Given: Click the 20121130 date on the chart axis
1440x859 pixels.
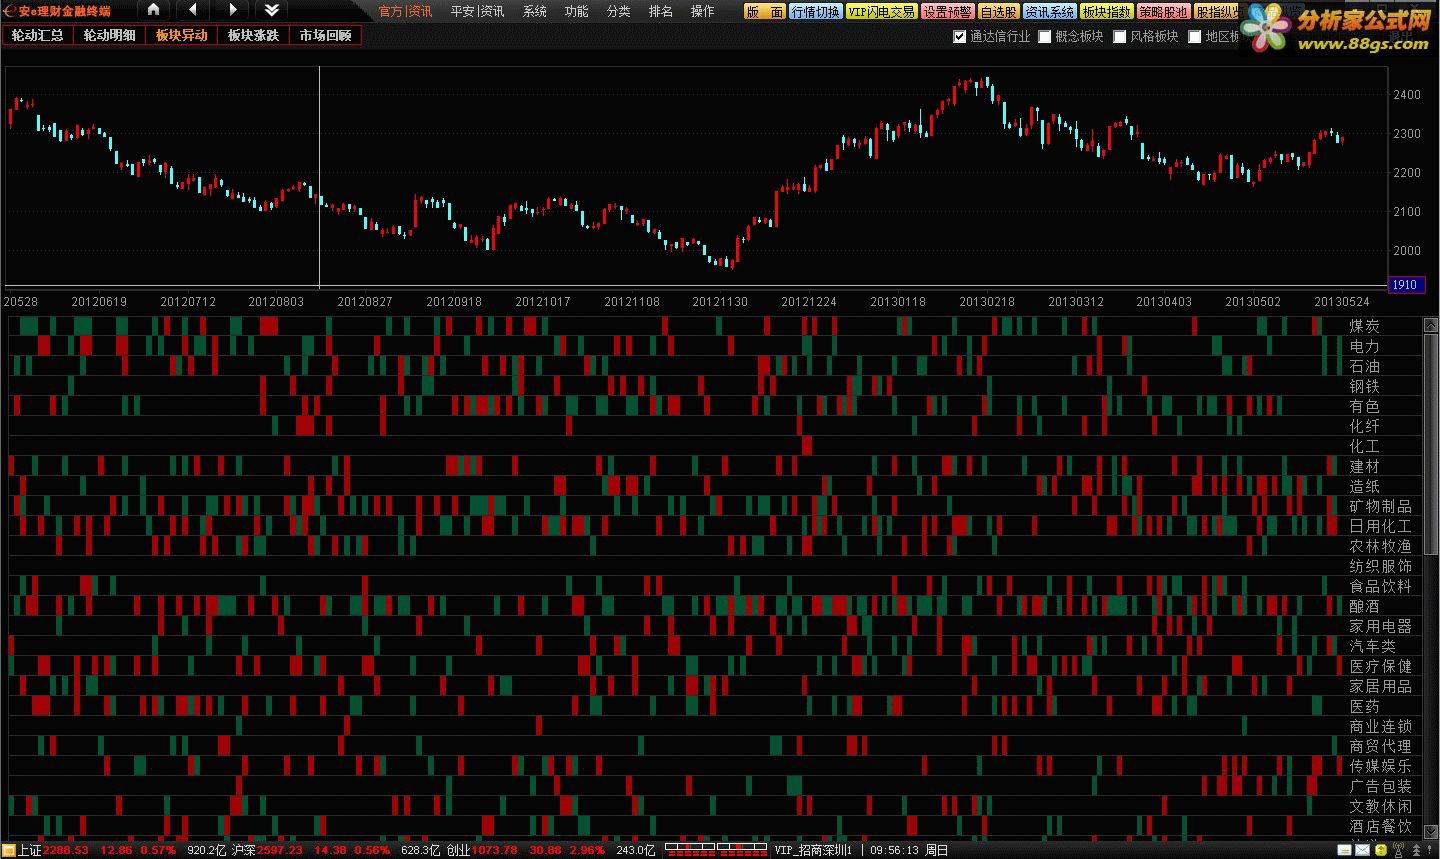Looking at the screenshot, I should (x=720, y=301).
